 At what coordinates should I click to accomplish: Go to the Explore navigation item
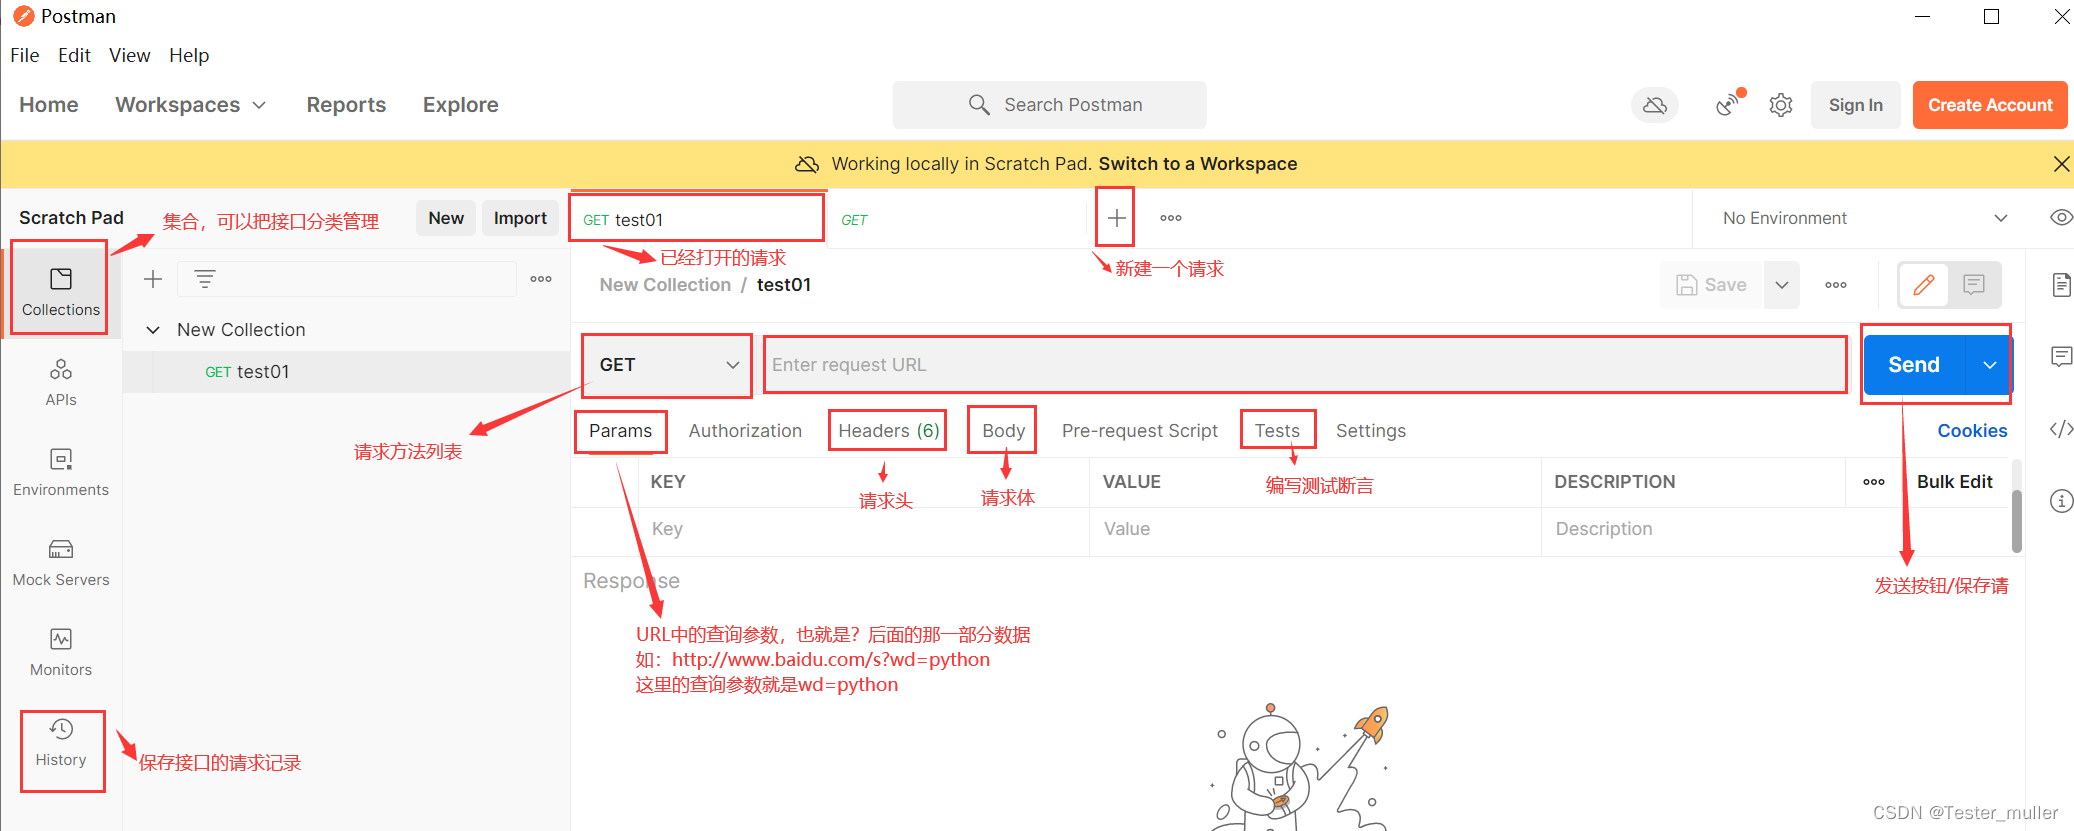click(460, 105)
